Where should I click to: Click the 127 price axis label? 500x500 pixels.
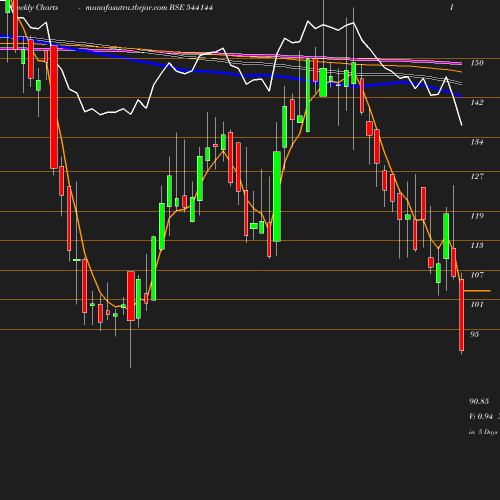point(477,176)
